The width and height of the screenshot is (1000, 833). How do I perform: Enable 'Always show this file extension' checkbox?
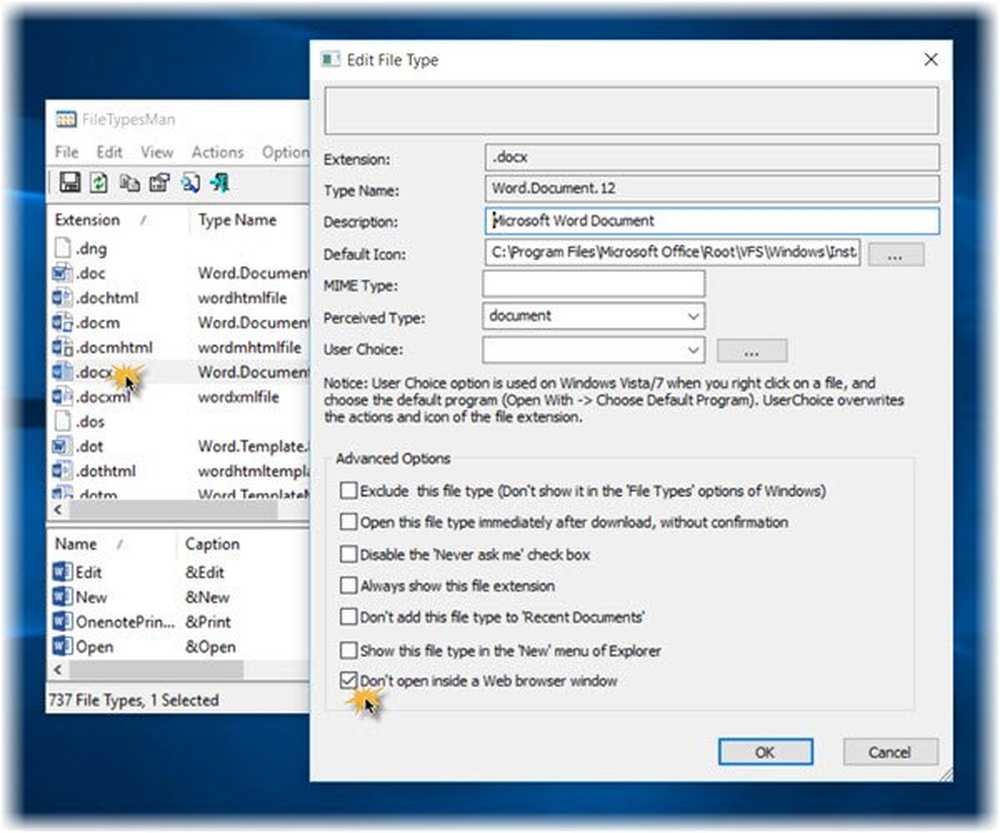(x=348, y=586)
